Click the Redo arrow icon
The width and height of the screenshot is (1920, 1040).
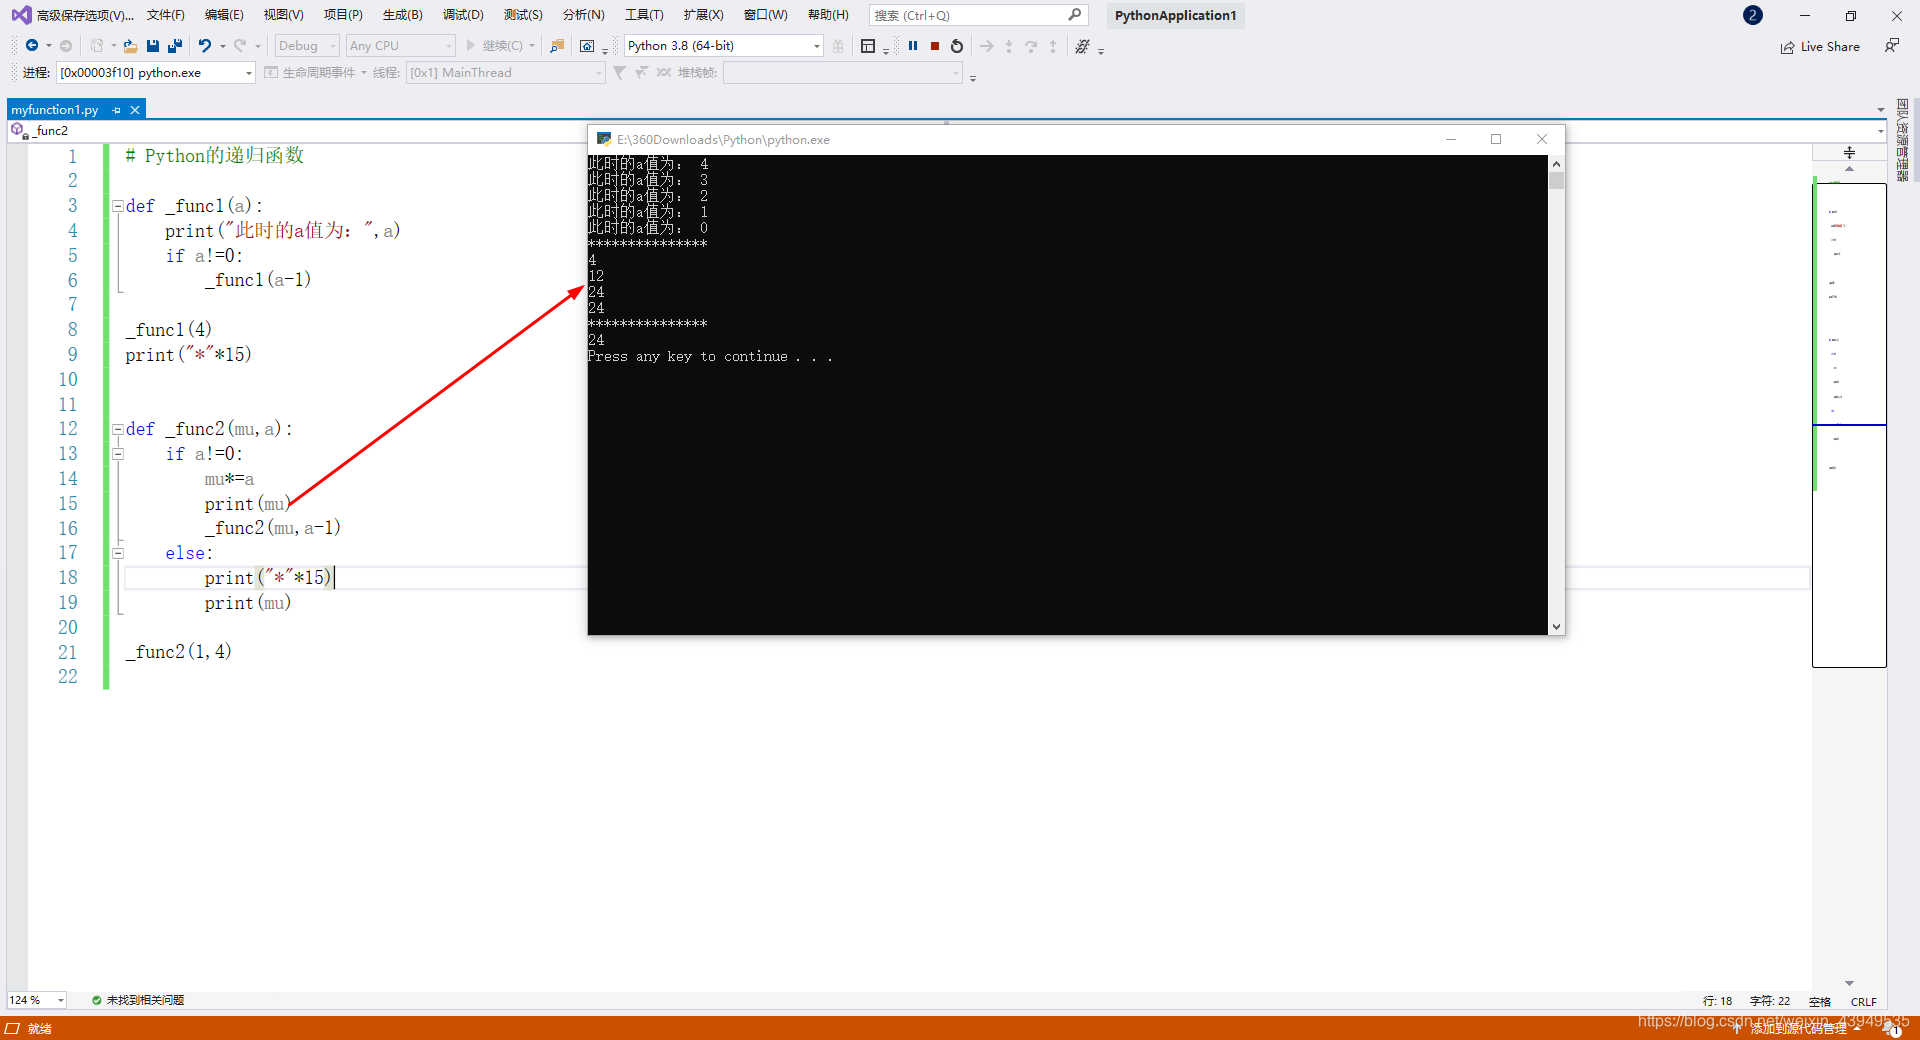click(240, 46)
